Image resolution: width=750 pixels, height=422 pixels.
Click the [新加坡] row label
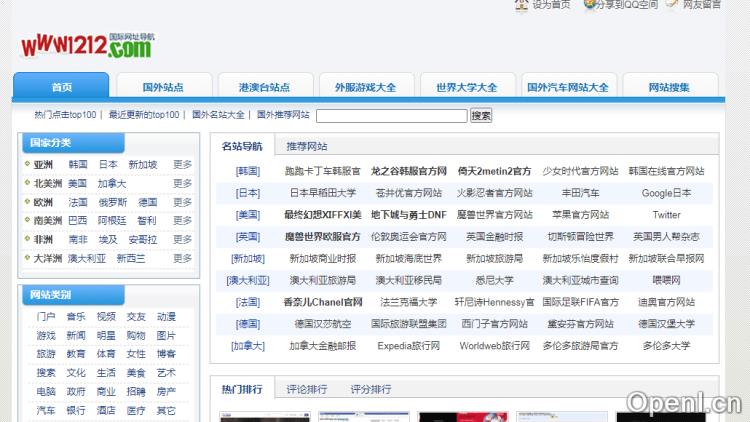click(248, 259)
